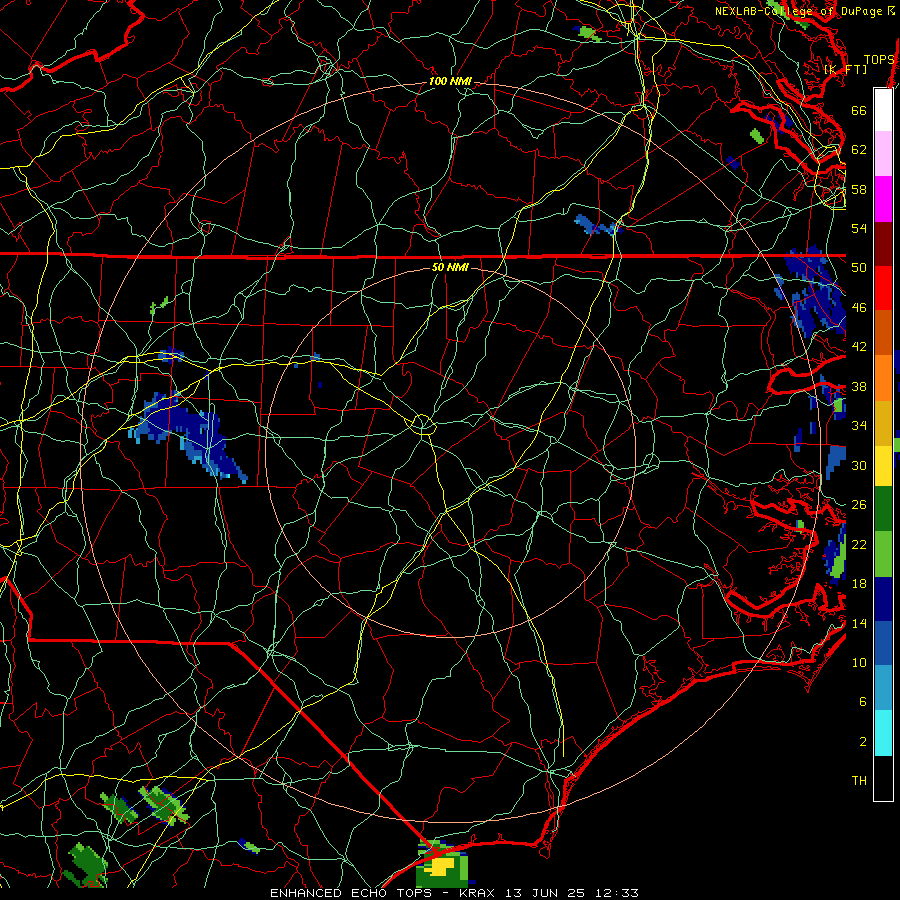The height and width of the screenshot is (900, 900).
Task: Click the 'ENHANCED ECHO TOPS' caption text
Action: [351, 893]
